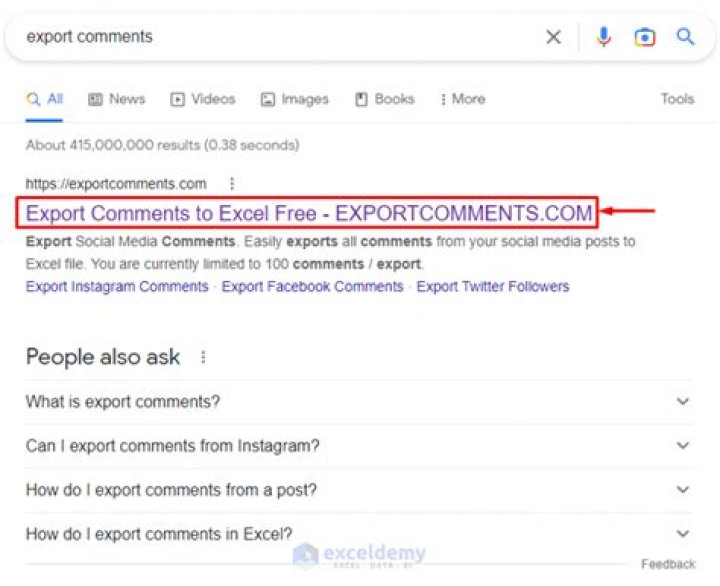Open Export Instagram Comments sitelink
Viewport: 720px width, 586px height.
(117, 287)
